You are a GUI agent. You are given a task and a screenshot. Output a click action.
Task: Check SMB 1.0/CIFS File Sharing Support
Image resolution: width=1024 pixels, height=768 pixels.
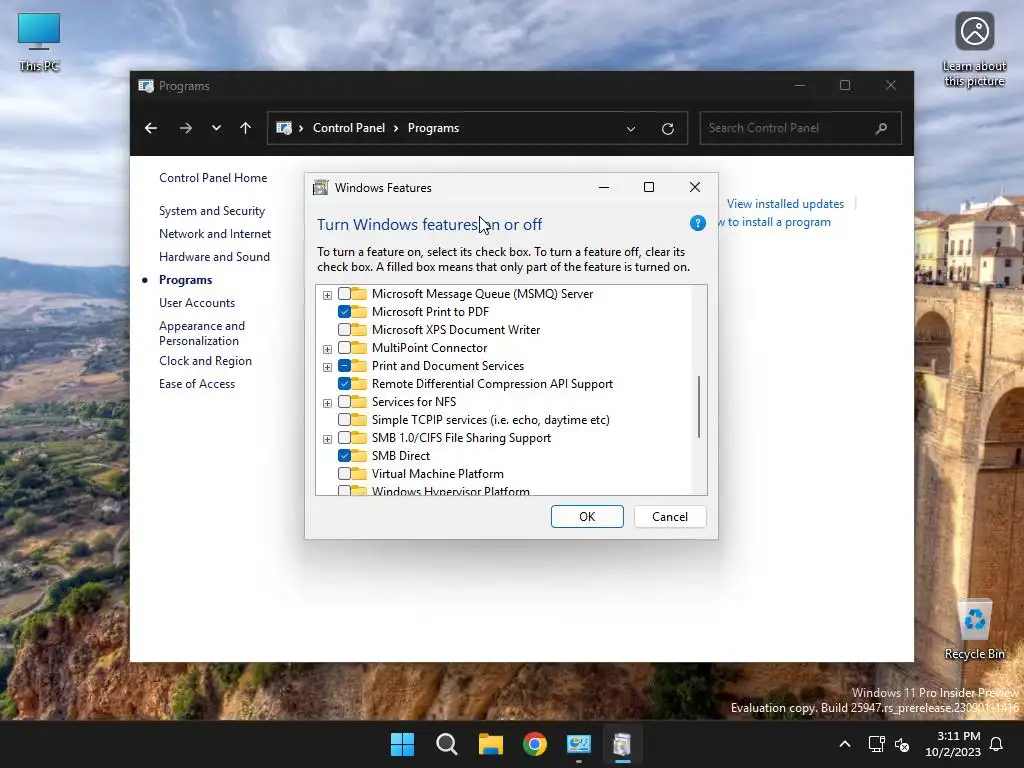pos(344,438)
